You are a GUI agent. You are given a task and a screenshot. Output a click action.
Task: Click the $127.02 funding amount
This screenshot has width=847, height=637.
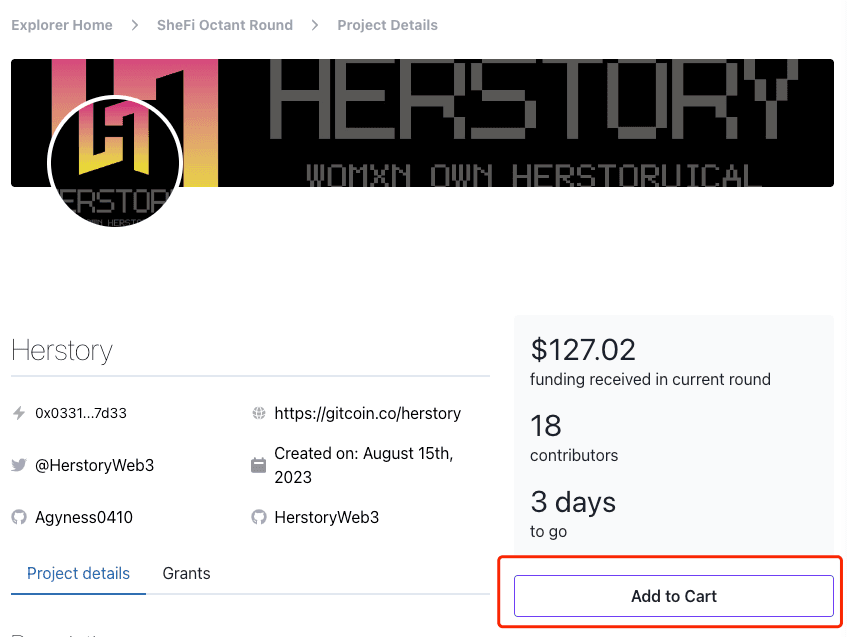583,350
